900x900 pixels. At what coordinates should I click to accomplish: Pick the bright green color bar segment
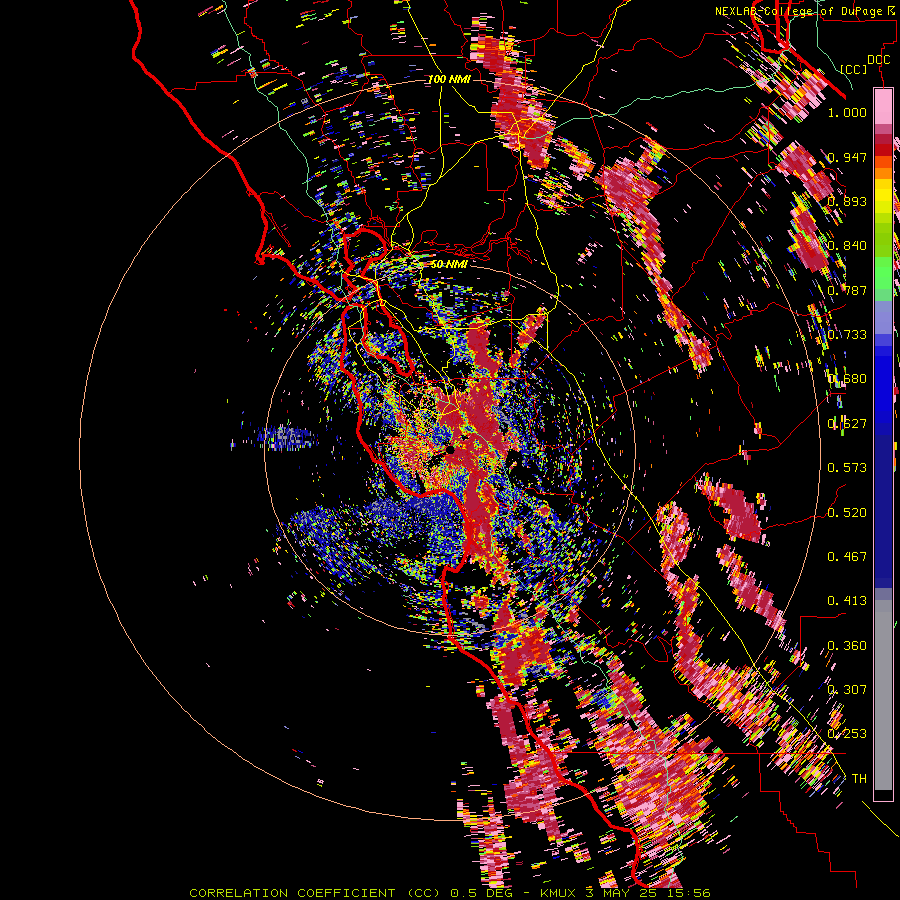(883, 273)
